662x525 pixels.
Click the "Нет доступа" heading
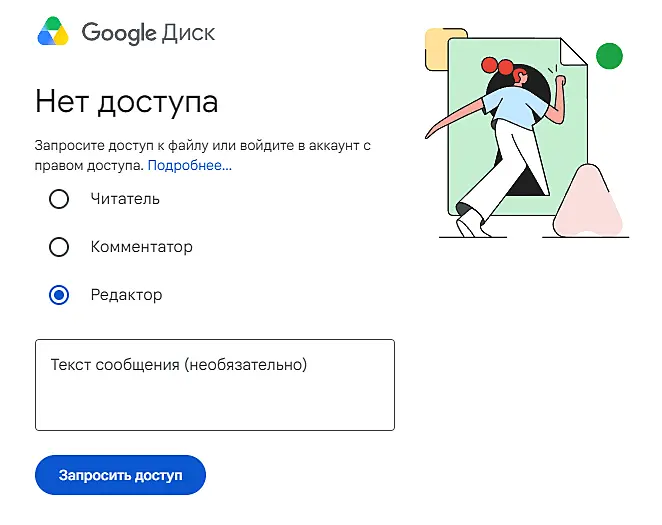point(127,102)
